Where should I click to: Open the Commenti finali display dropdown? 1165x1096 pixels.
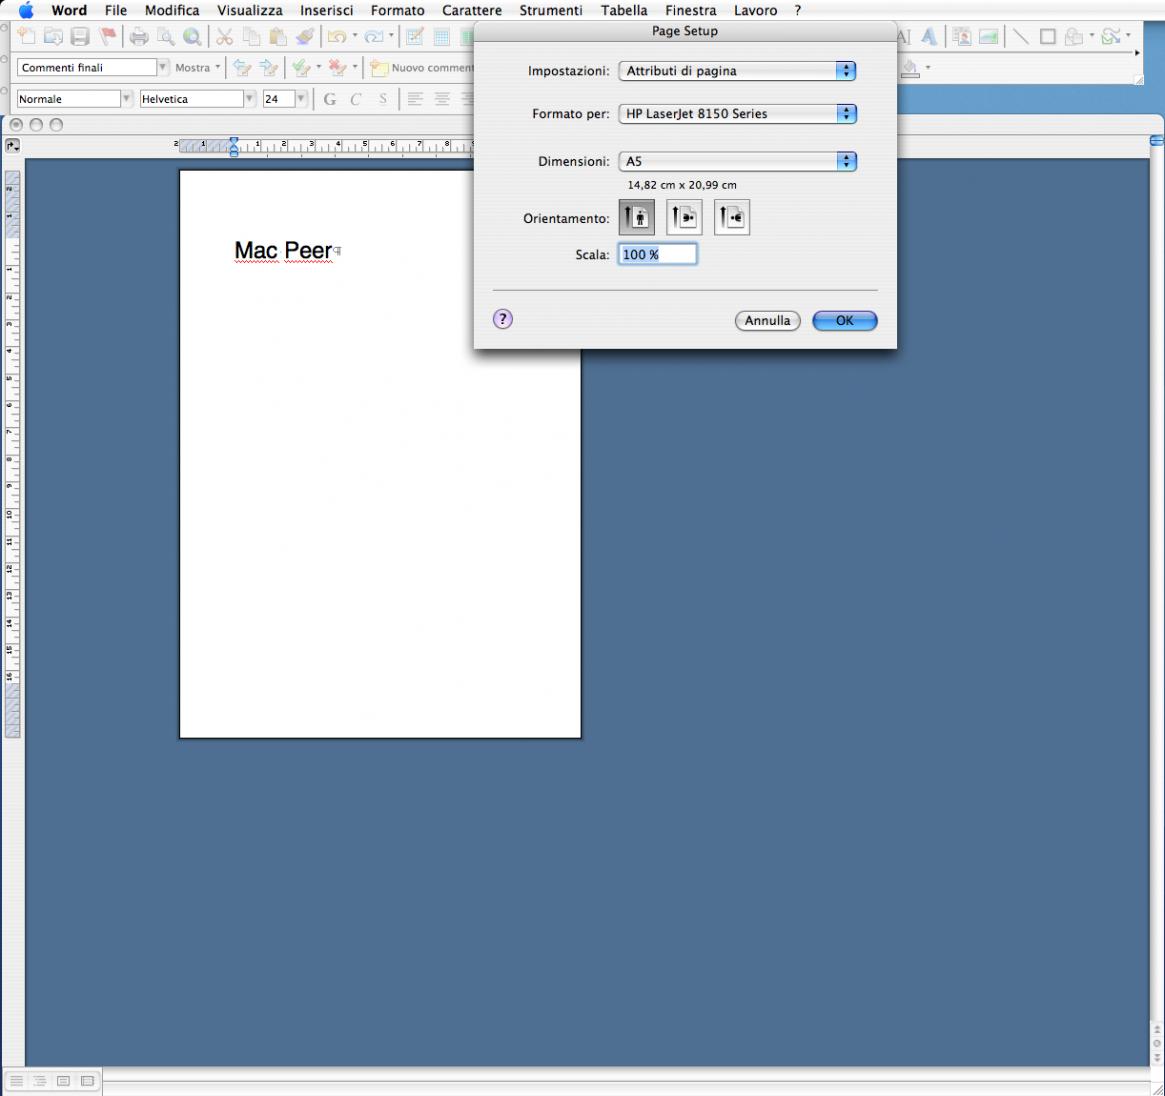click(x=163, y=68)
